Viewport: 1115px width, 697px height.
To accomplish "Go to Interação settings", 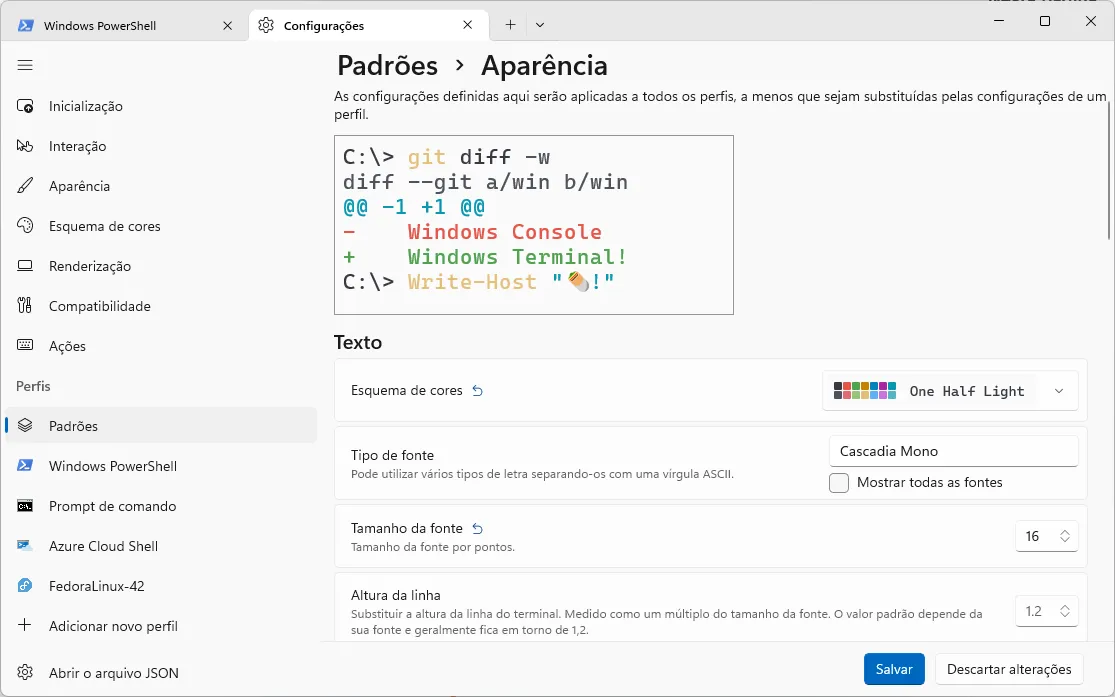I will (161, 146).
